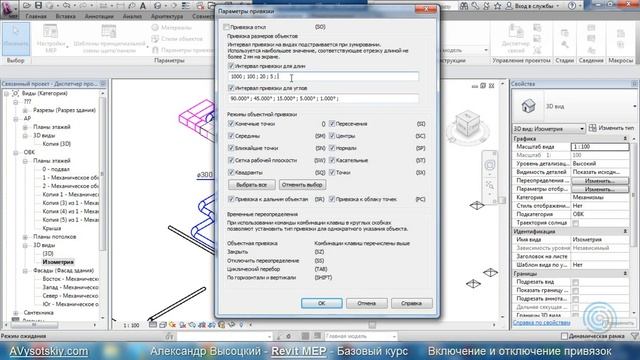Viewport: 640px width, 360px height.
Task: Click the panel schedule templates ribbon icon
Action: tap(109, 32)
